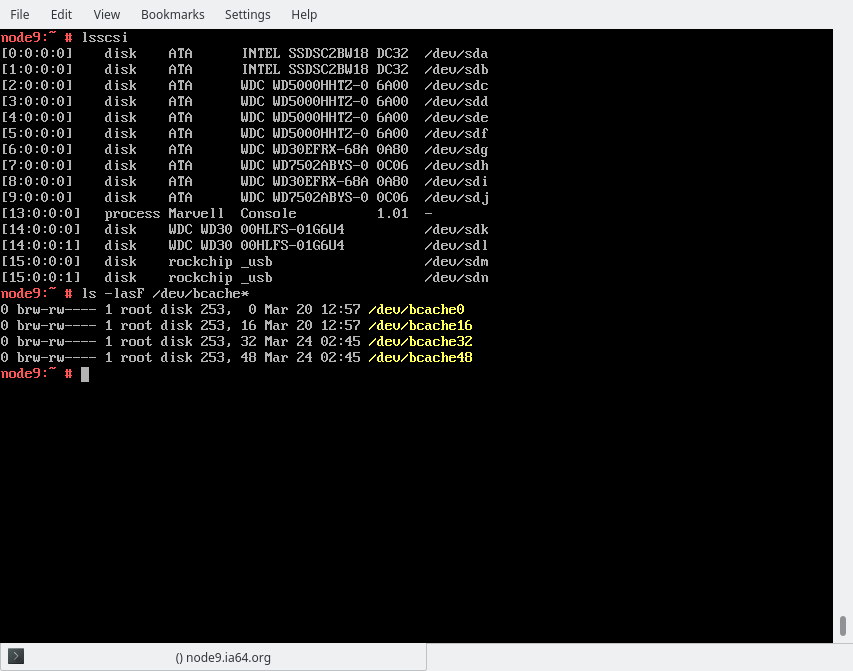The height and width of the screenshot is (671, 853).
Task: Open the Help menu
Action: point(304,15)
